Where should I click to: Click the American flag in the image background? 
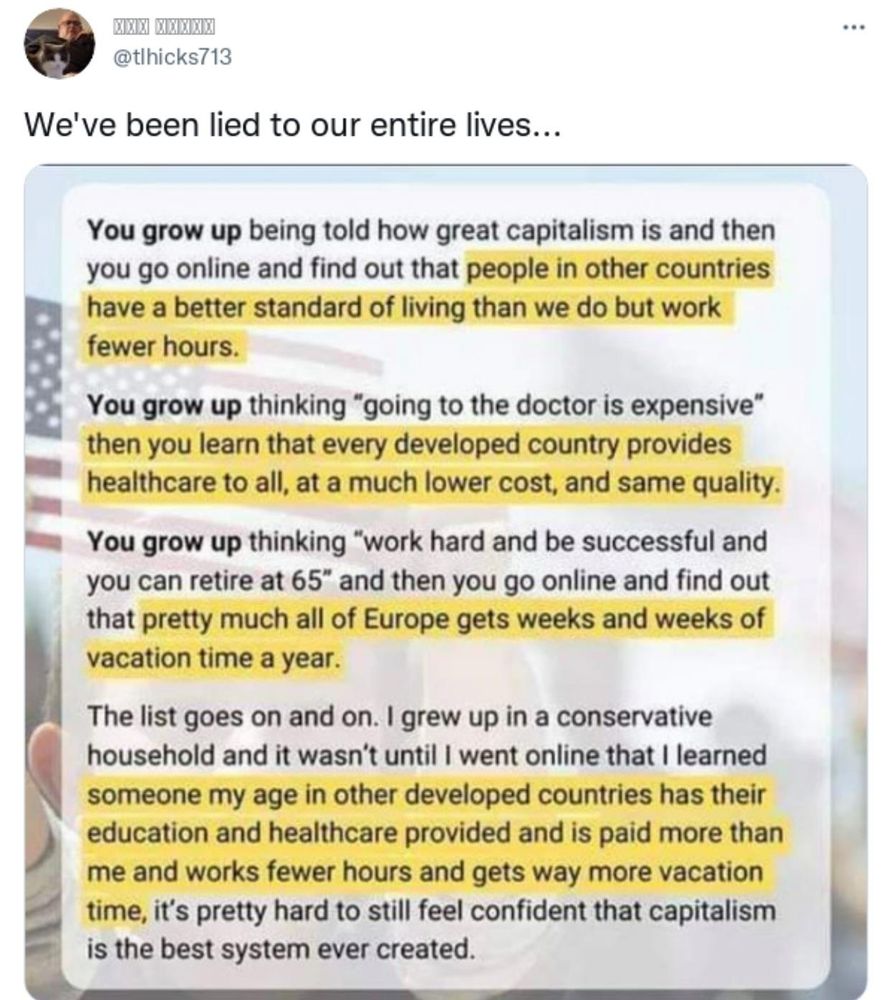click(x=45, y=370)
